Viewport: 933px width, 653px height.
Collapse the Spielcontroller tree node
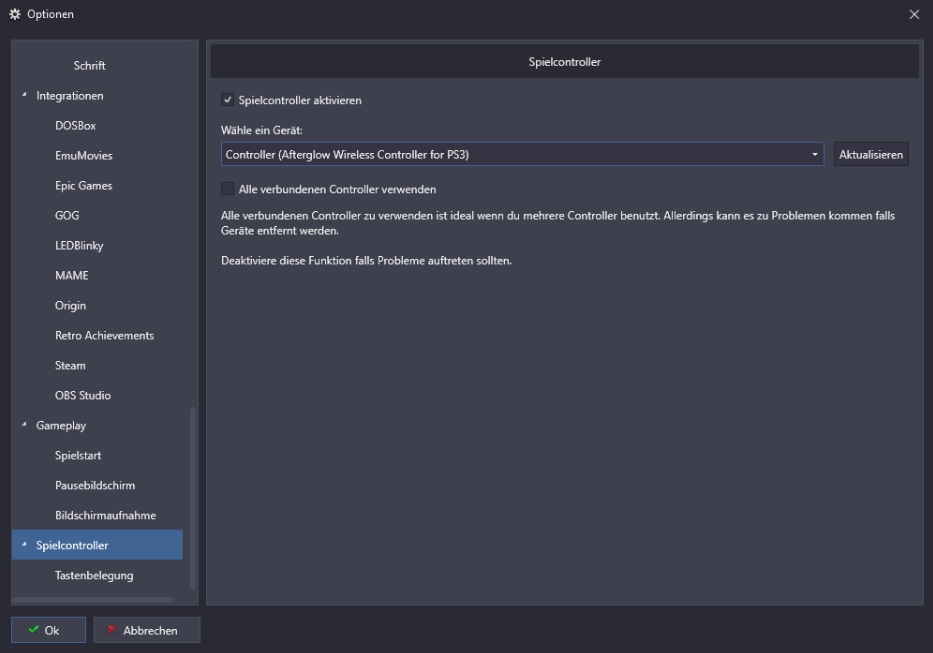coord(24,545)
